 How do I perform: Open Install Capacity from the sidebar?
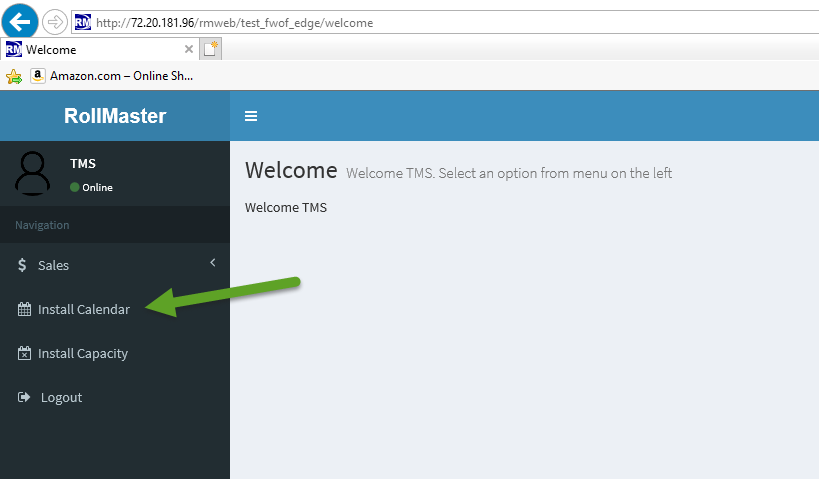[x=115, y=354]
